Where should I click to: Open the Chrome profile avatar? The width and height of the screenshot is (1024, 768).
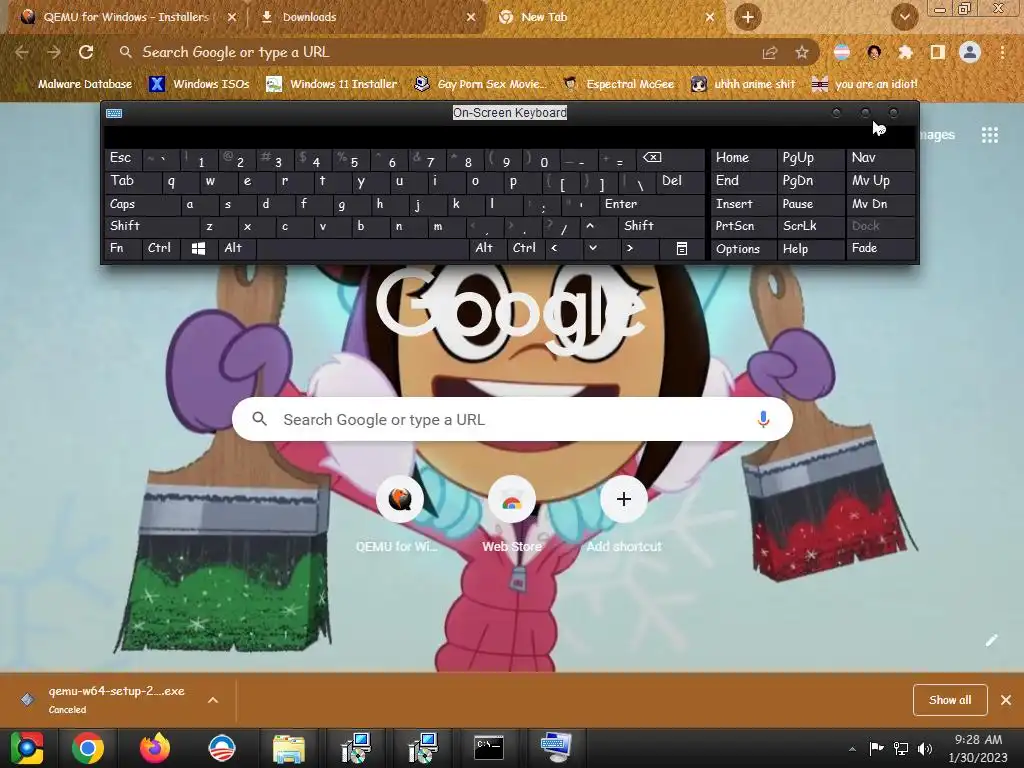970,52
